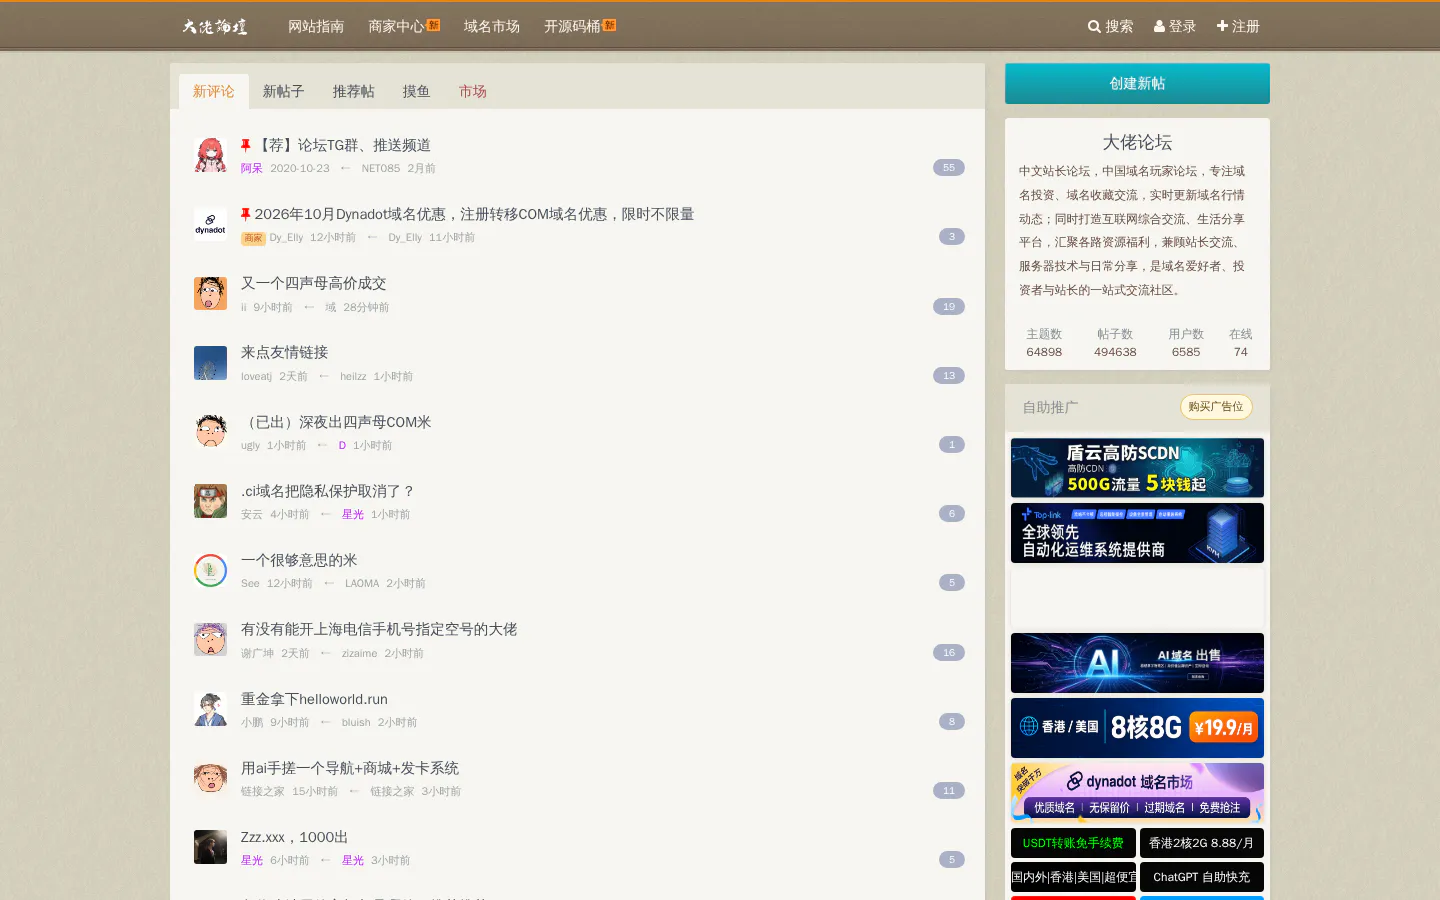Click the 55 reply count badge
The height and width of the screenshot is (900, 1440).
coord(948,168)
